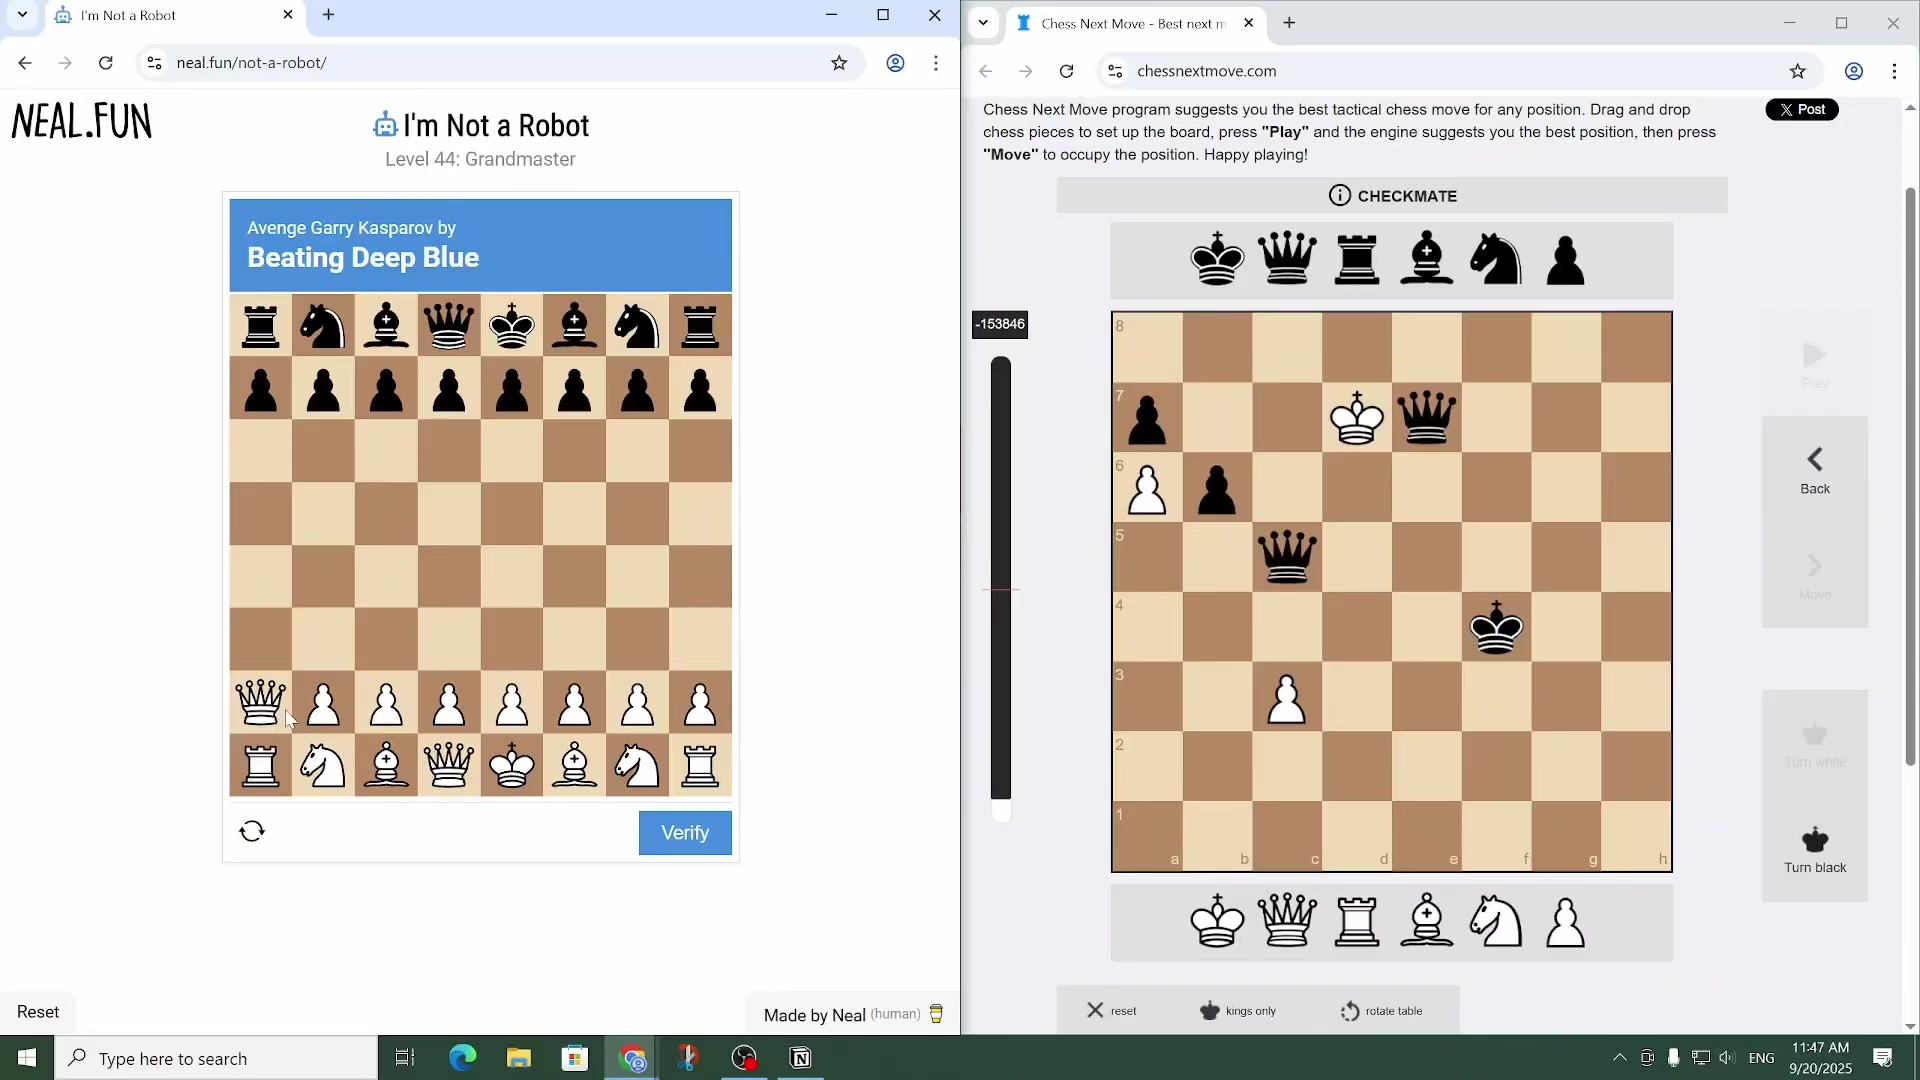Click the X Post share button

1802,110
